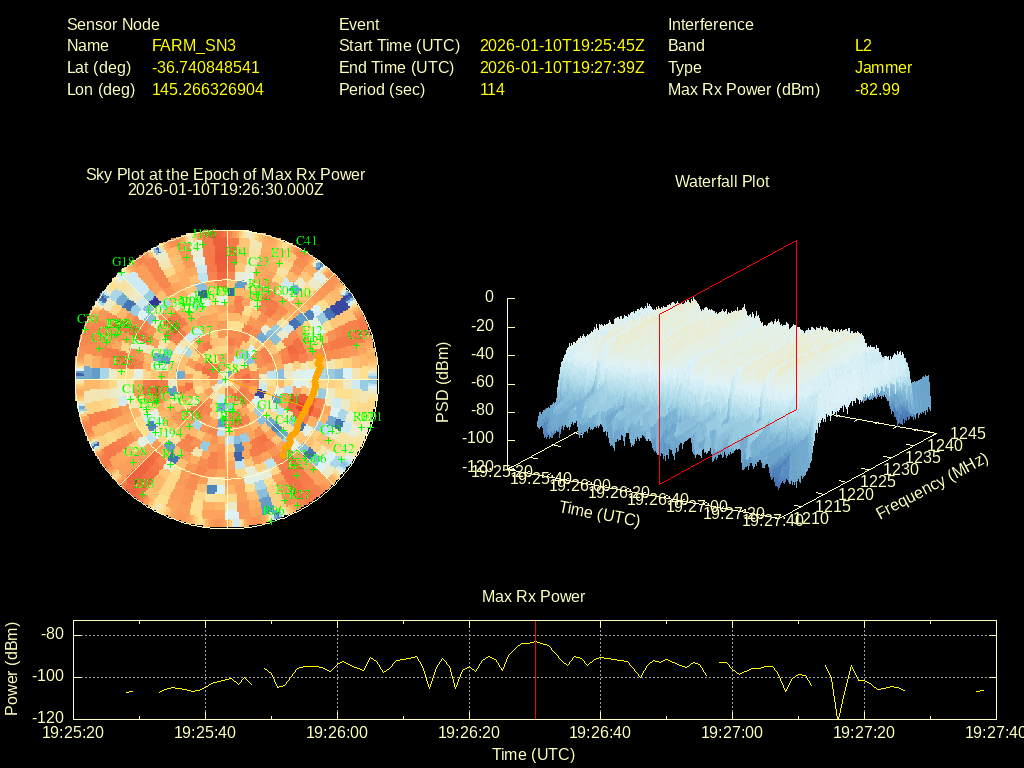Click the FARM_SN3 sensor node name
The height and width of the screenshot is (768, 1024).
tap(193, 46)
